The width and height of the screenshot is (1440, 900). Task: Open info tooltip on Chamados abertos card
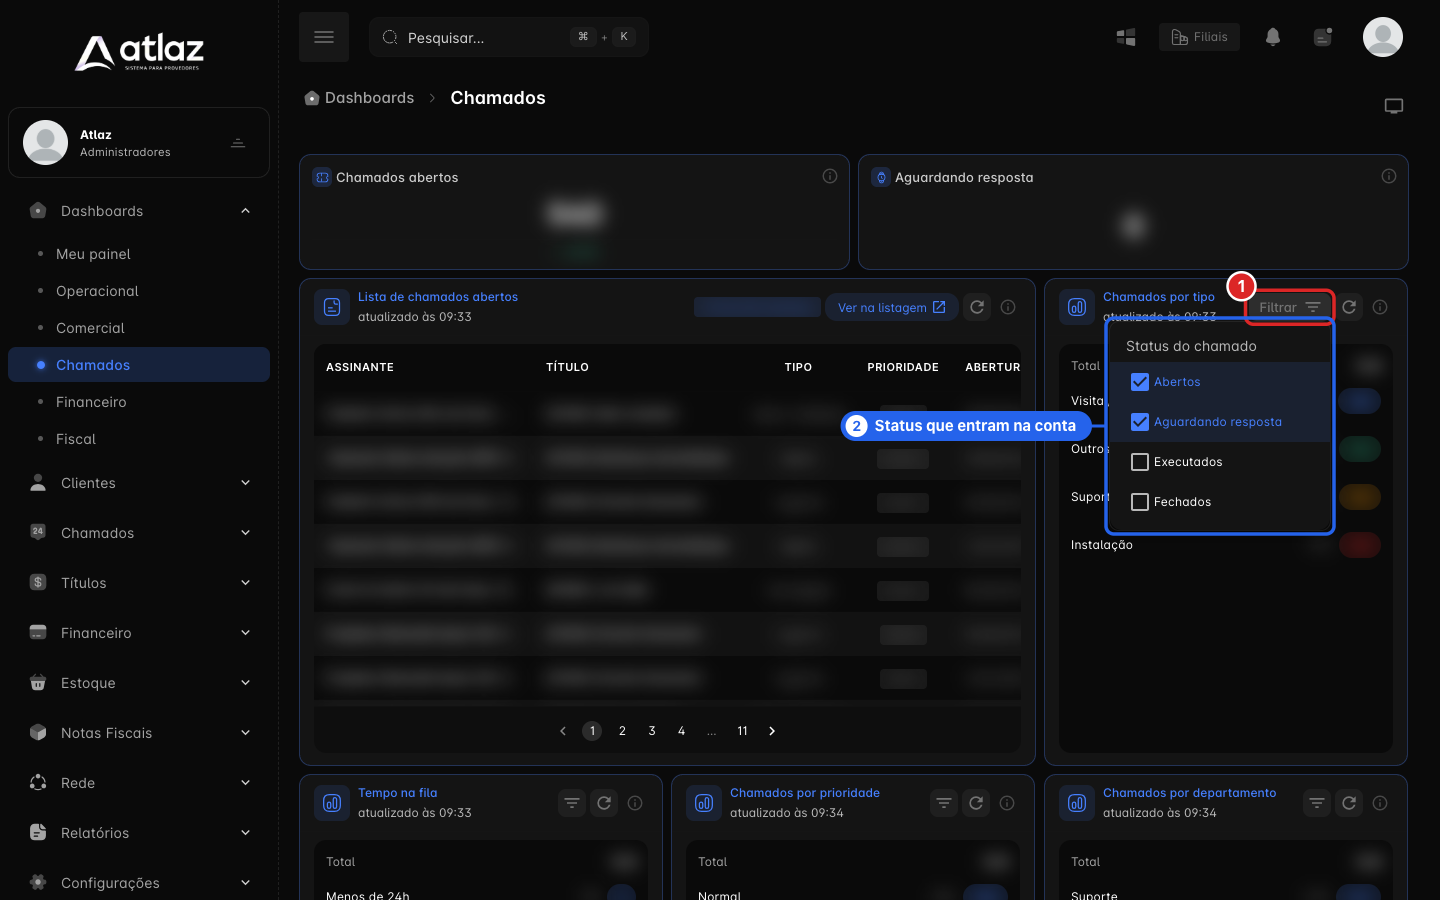coord(830,176)
